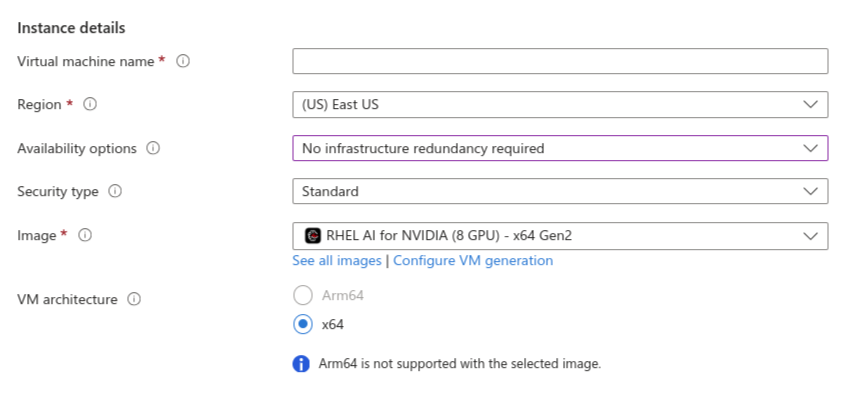
Task: Open the VM architecture info tooltip
Action: [x=134, y=299]
